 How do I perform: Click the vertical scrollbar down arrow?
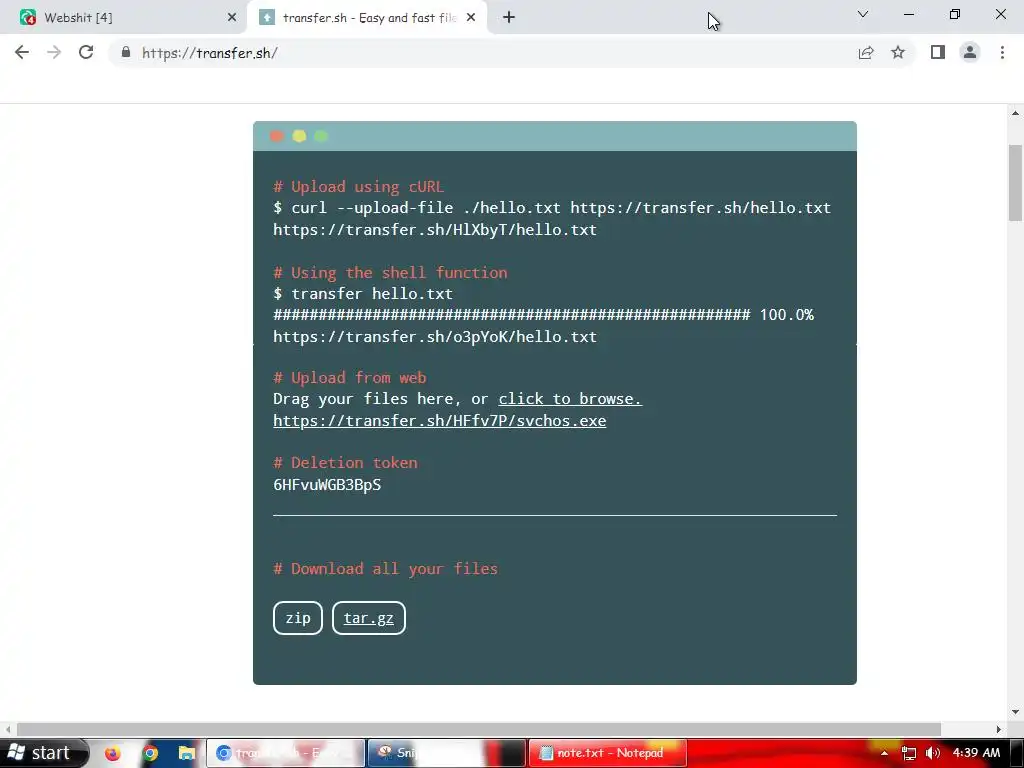coord(1016,712)
